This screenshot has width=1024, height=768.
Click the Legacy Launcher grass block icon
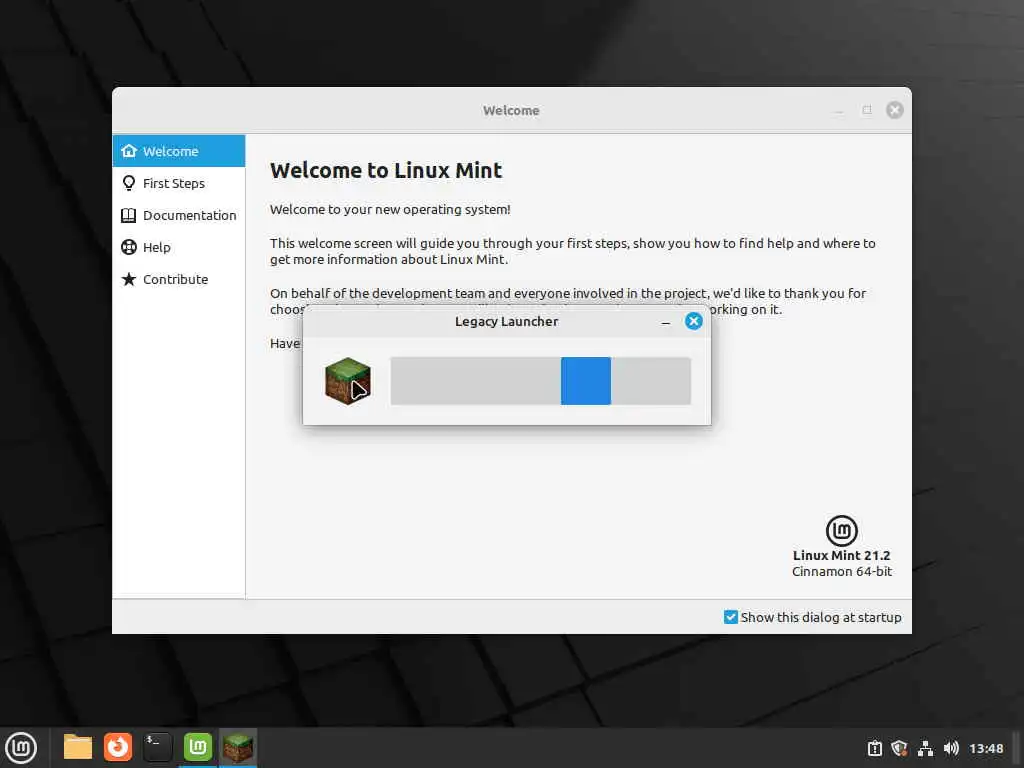coord(347,381)
